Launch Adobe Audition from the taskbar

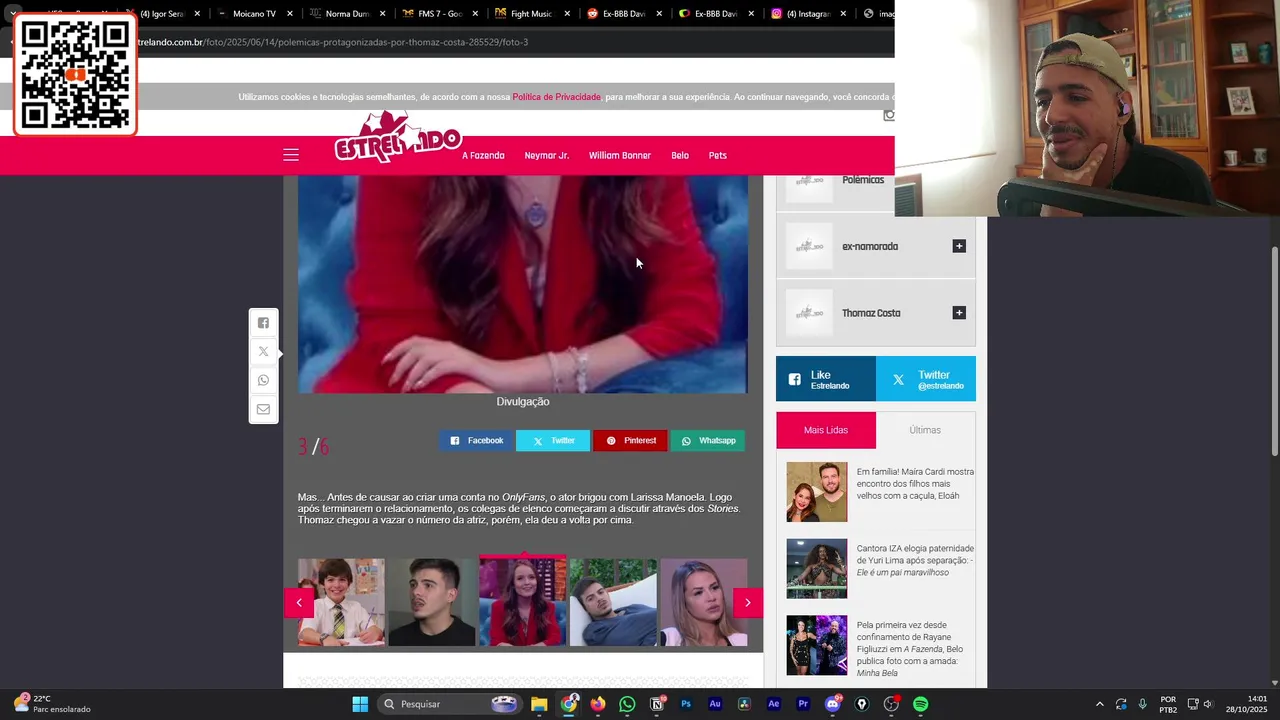pos(715,704)
